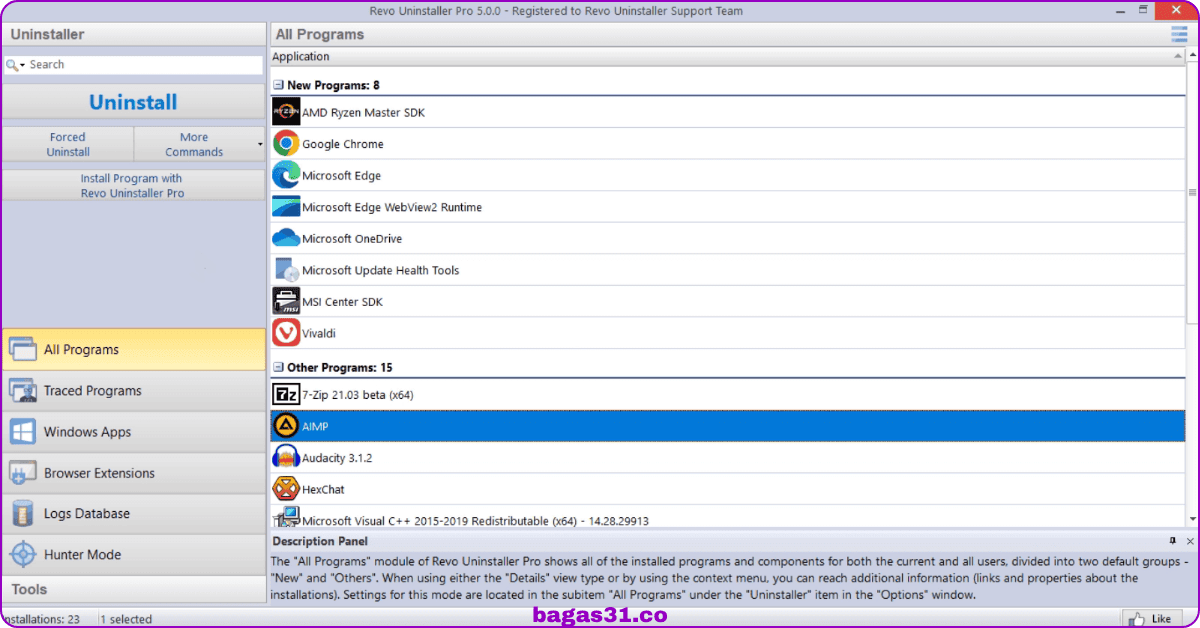Click the Uninstaller panel header
Image resolution: width=1200 pixels, height=628 pixels.
point(133,34)
